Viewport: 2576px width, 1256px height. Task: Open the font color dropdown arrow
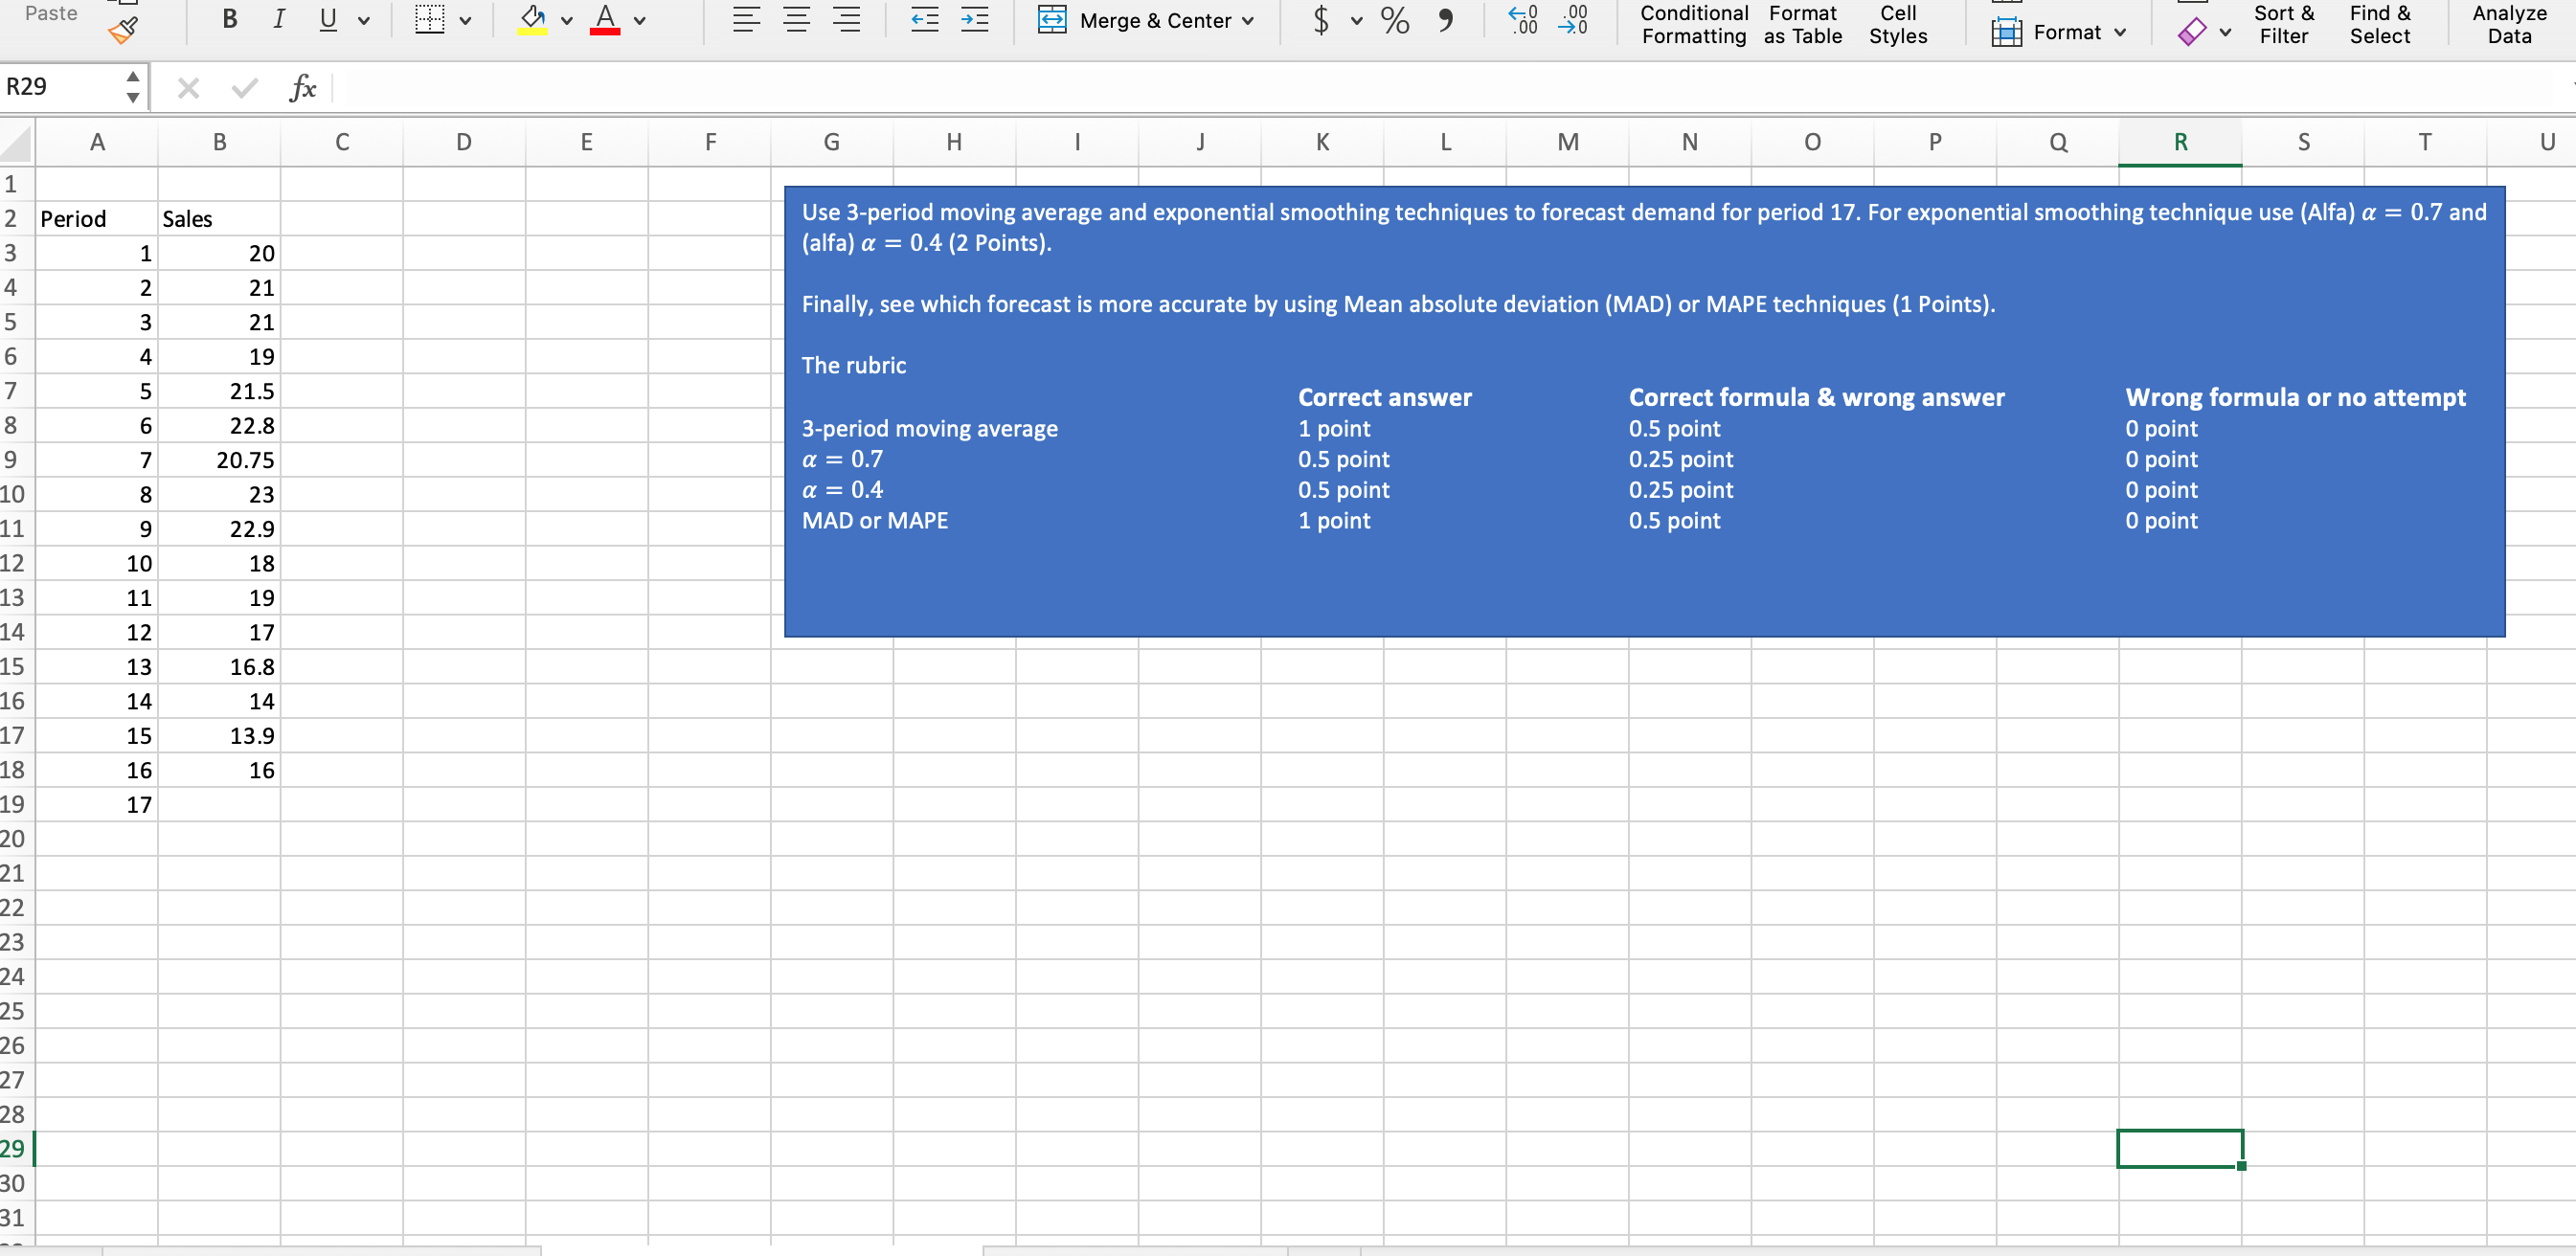click(x=640, y=20)
